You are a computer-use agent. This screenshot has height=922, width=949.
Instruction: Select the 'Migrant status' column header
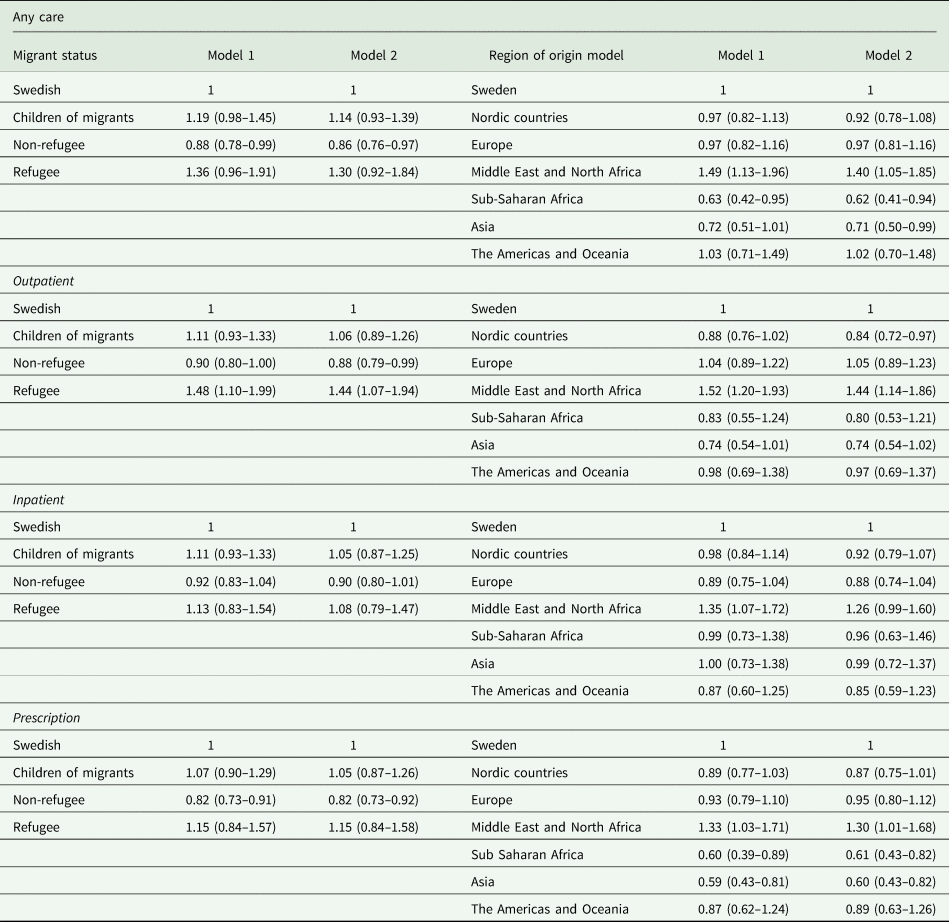(55, 56)
